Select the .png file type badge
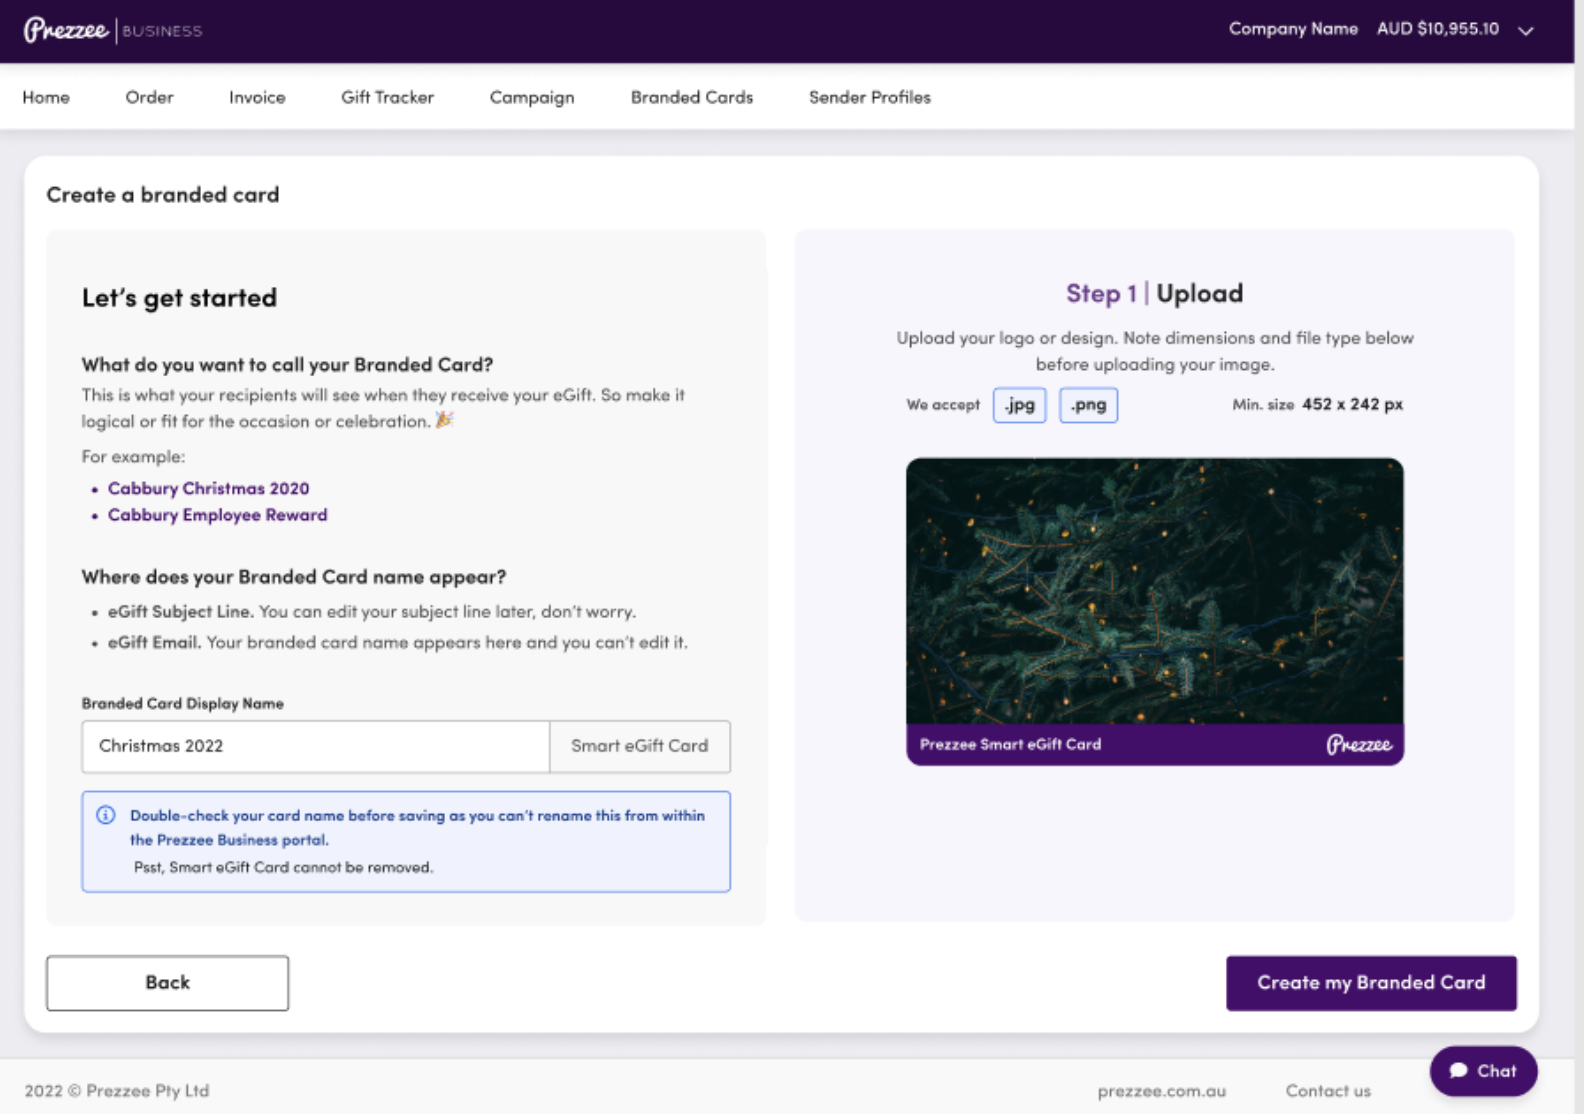The image size is (1584, 1114). click(x=1088, y=405)
